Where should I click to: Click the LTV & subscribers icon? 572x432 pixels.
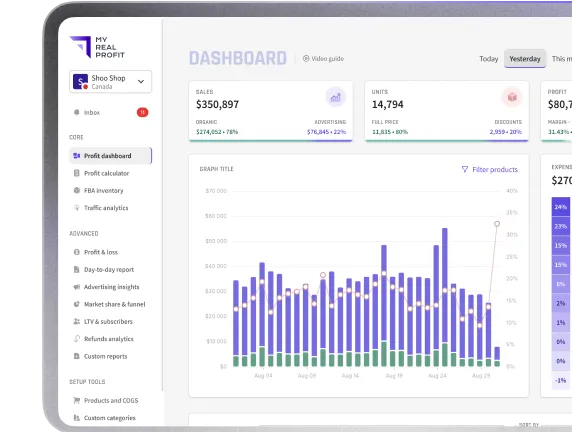[x=77, y=321]
